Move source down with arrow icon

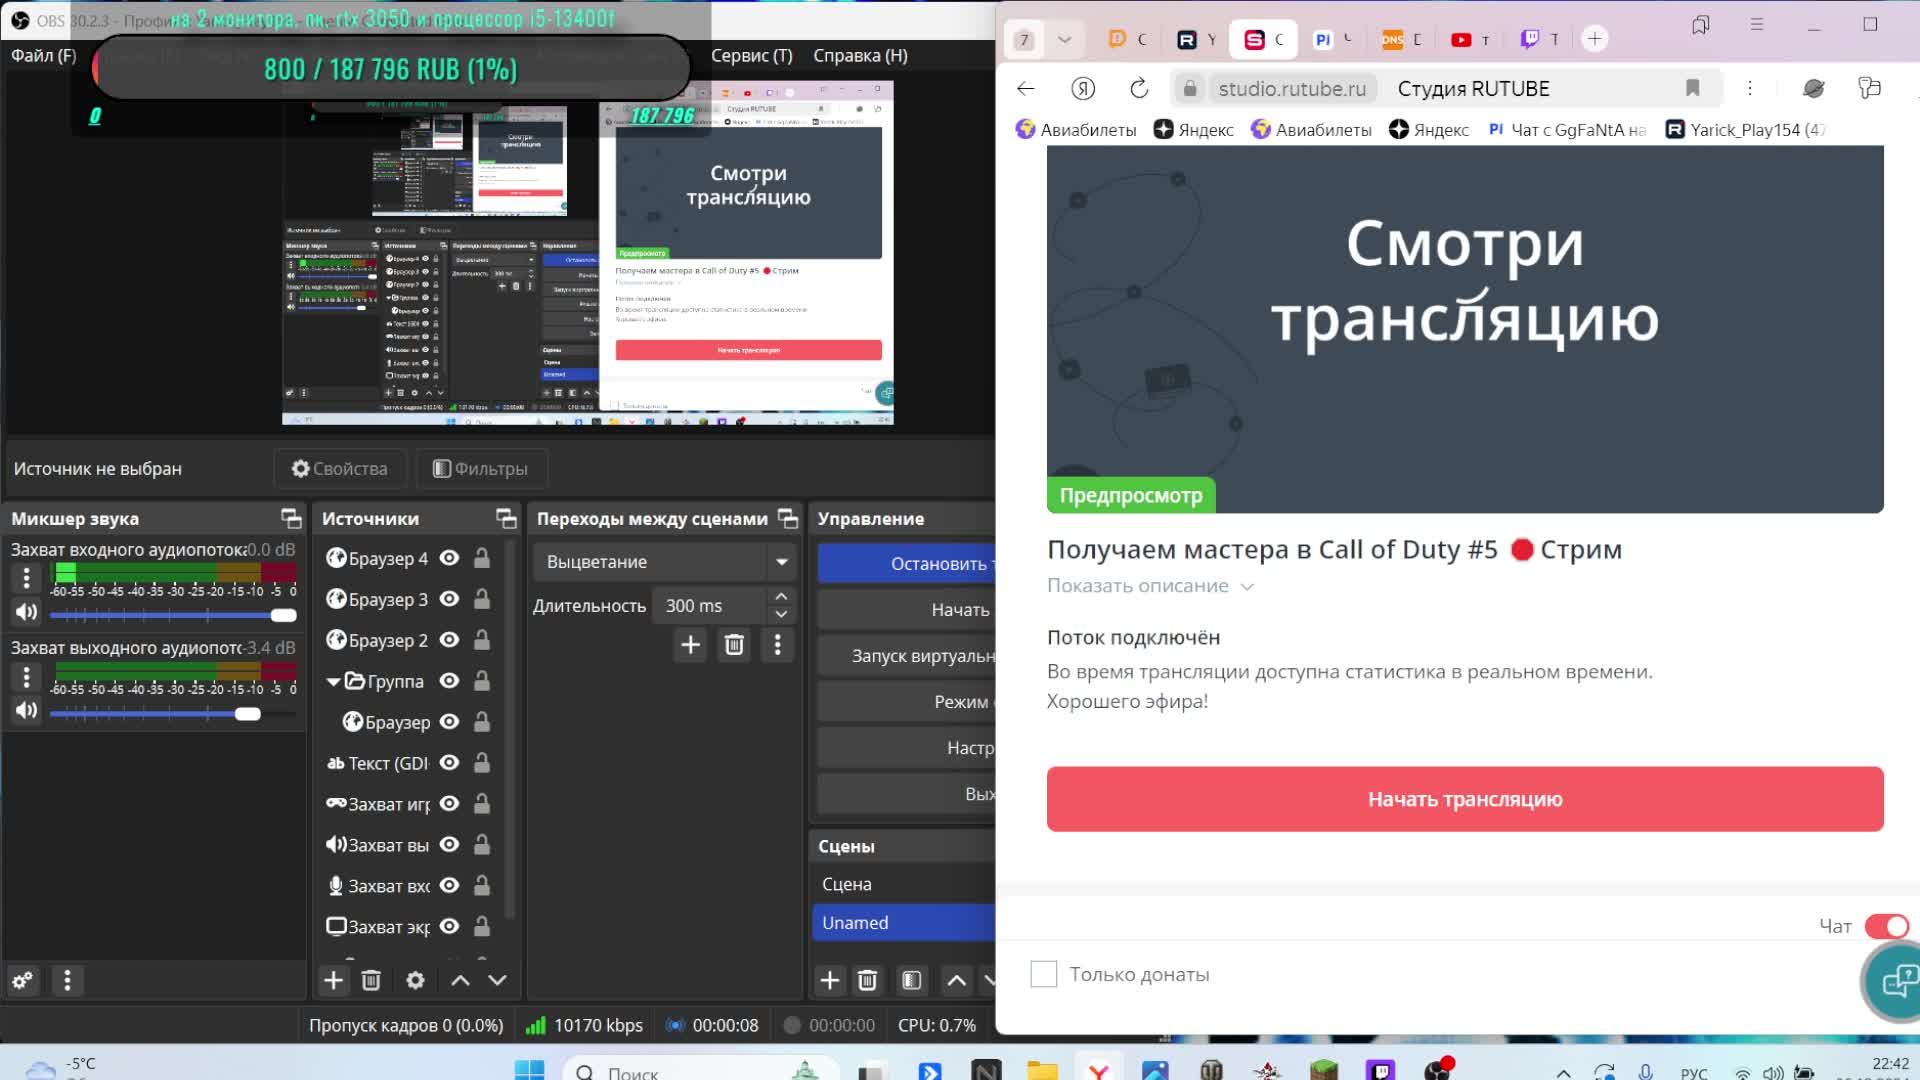click(497, 981)
